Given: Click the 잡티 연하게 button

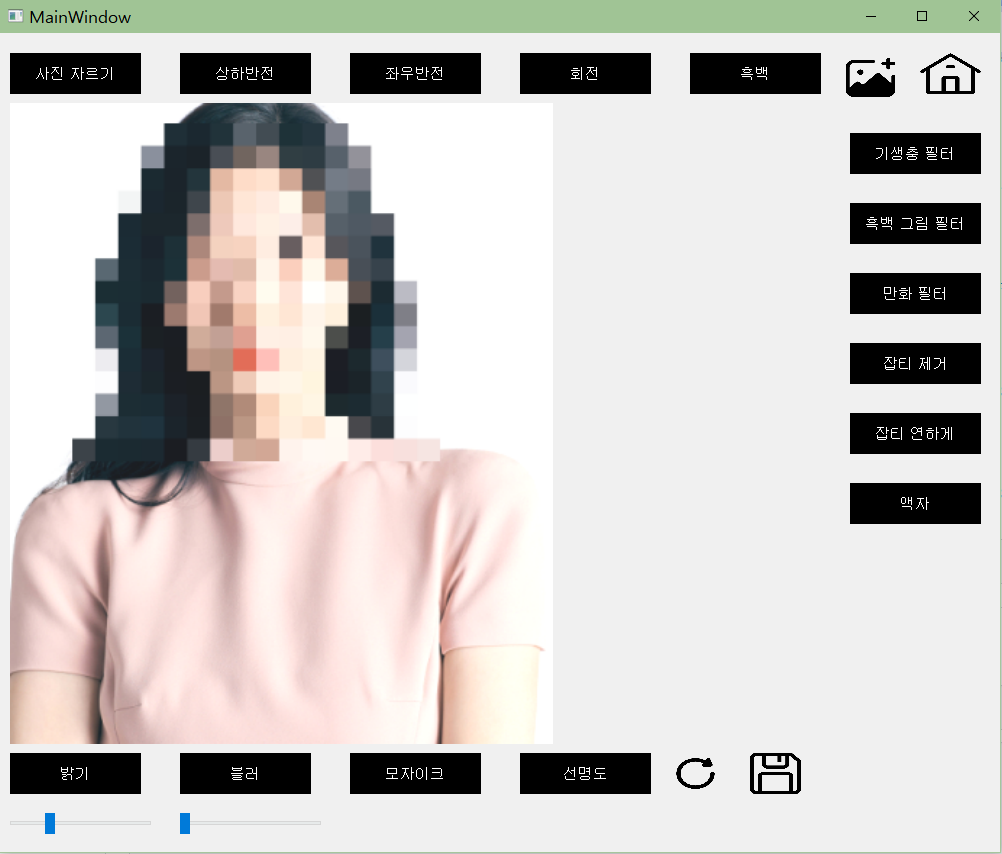Looking at the screenshot, I should coord(915,433).
